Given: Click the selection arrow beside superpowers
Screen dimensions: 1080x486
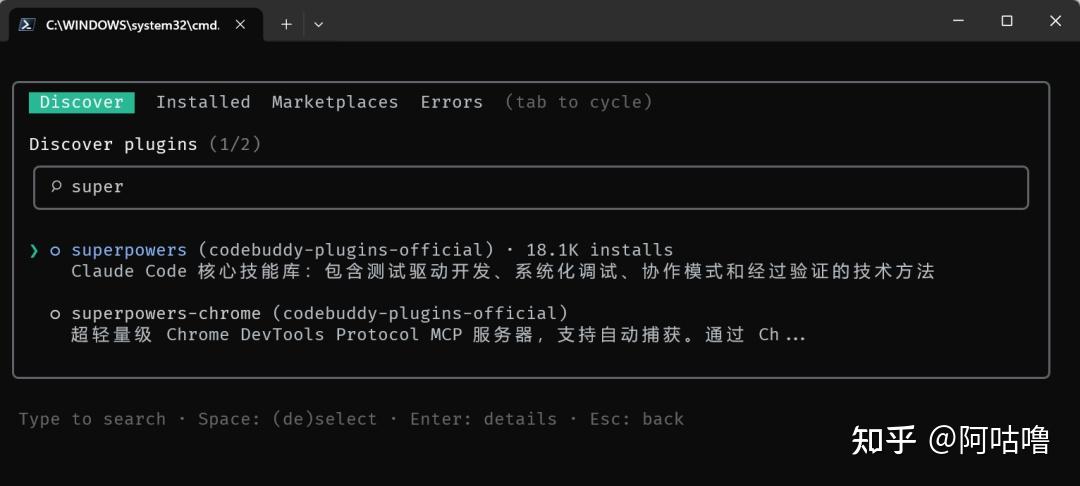Looking at the screenshot, I should 34,250.
